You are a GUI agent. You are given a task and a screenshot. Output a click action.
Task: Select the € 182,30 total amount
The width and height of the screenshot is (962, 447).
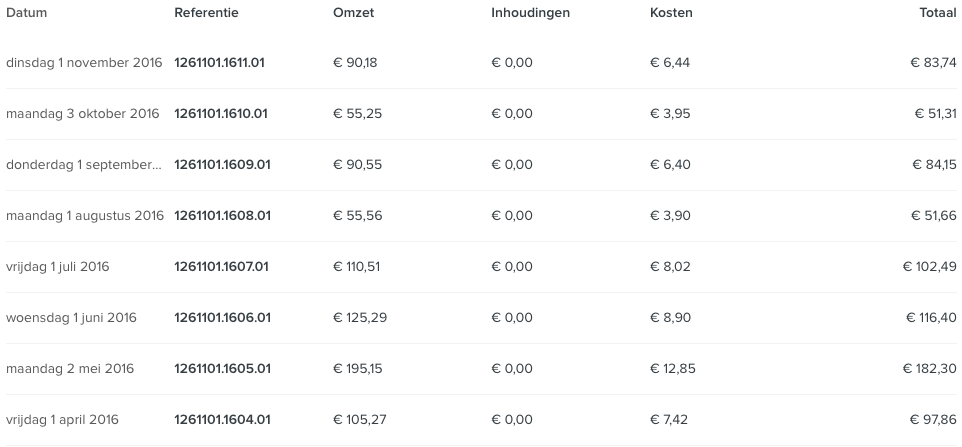929,368
